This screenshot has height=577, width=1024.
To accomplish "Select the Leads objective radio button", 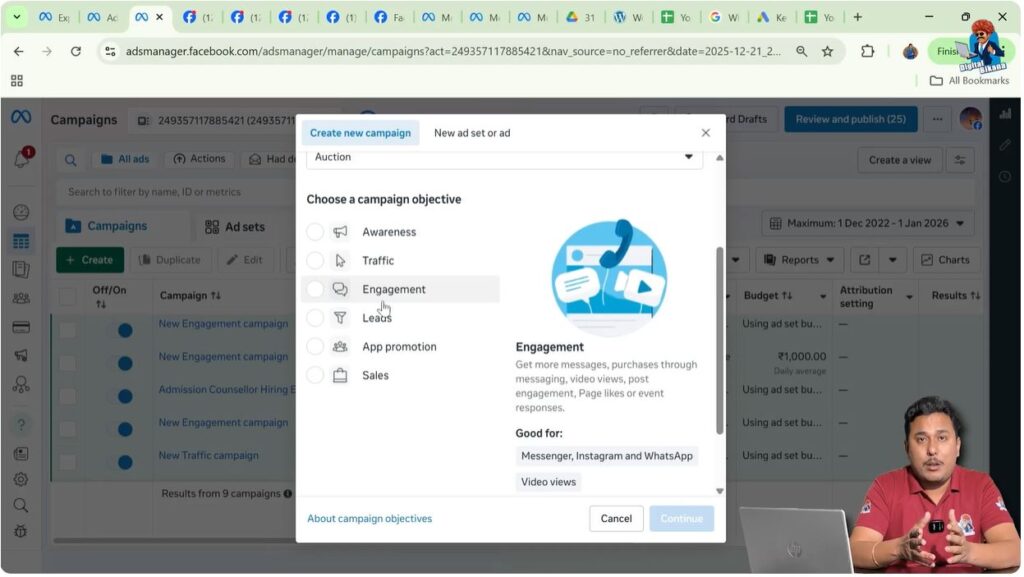I will coord(315,318).
